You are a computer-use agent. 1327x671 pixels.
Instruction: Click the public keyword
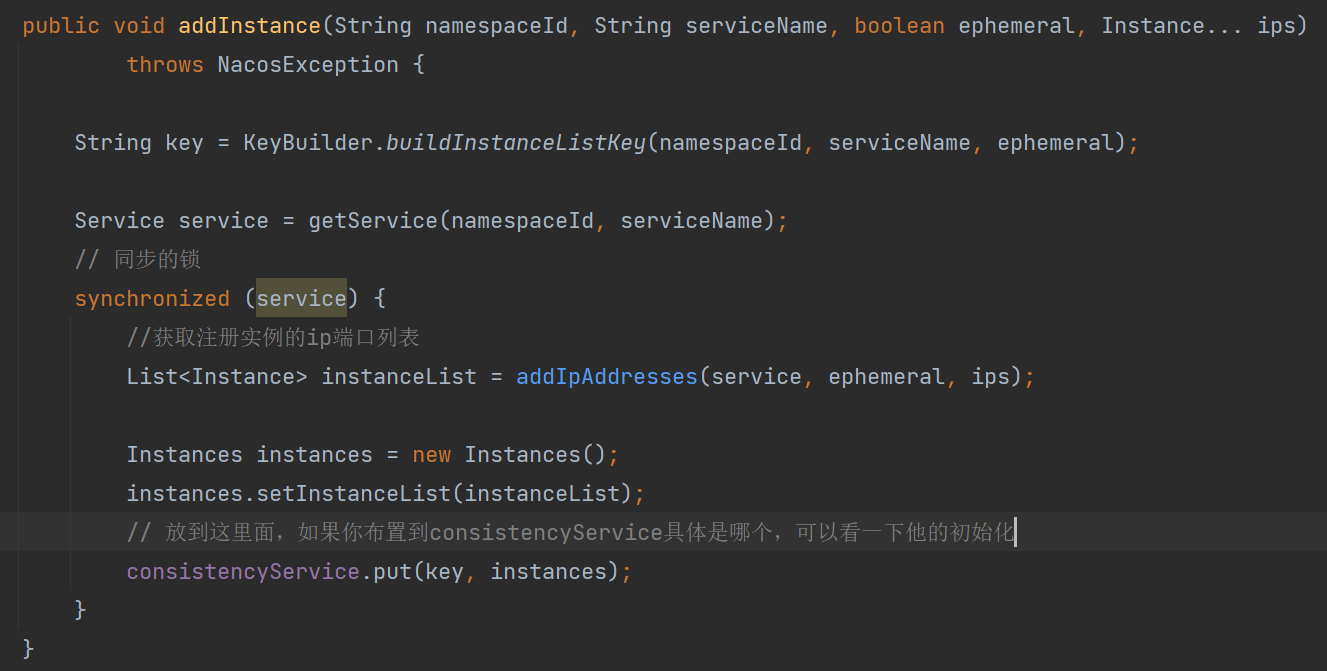point(61,26)
